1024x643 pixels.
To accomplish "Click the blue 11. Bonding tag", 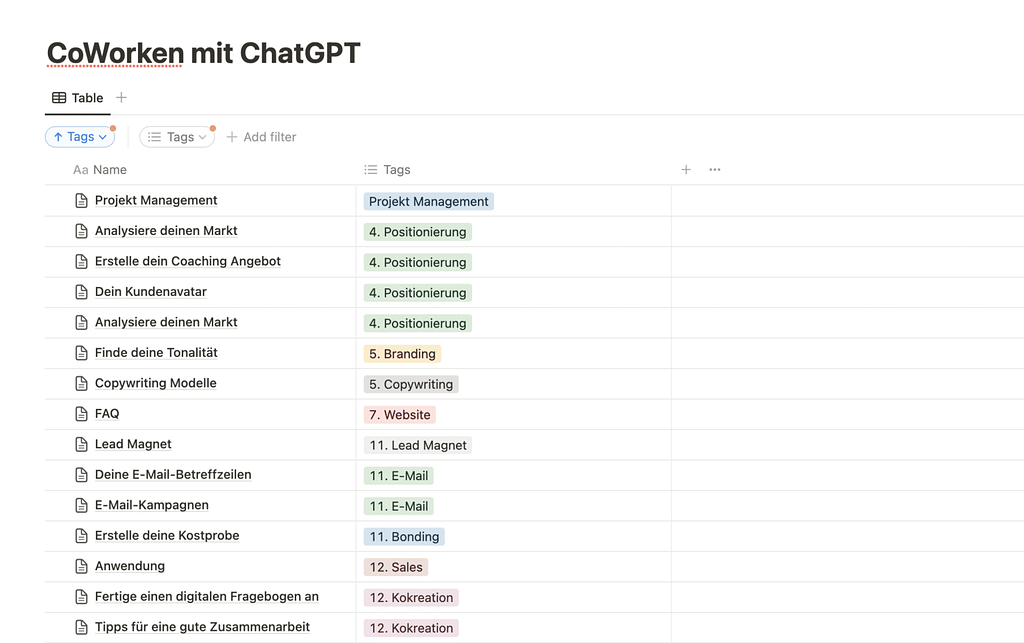I will 404,537.
